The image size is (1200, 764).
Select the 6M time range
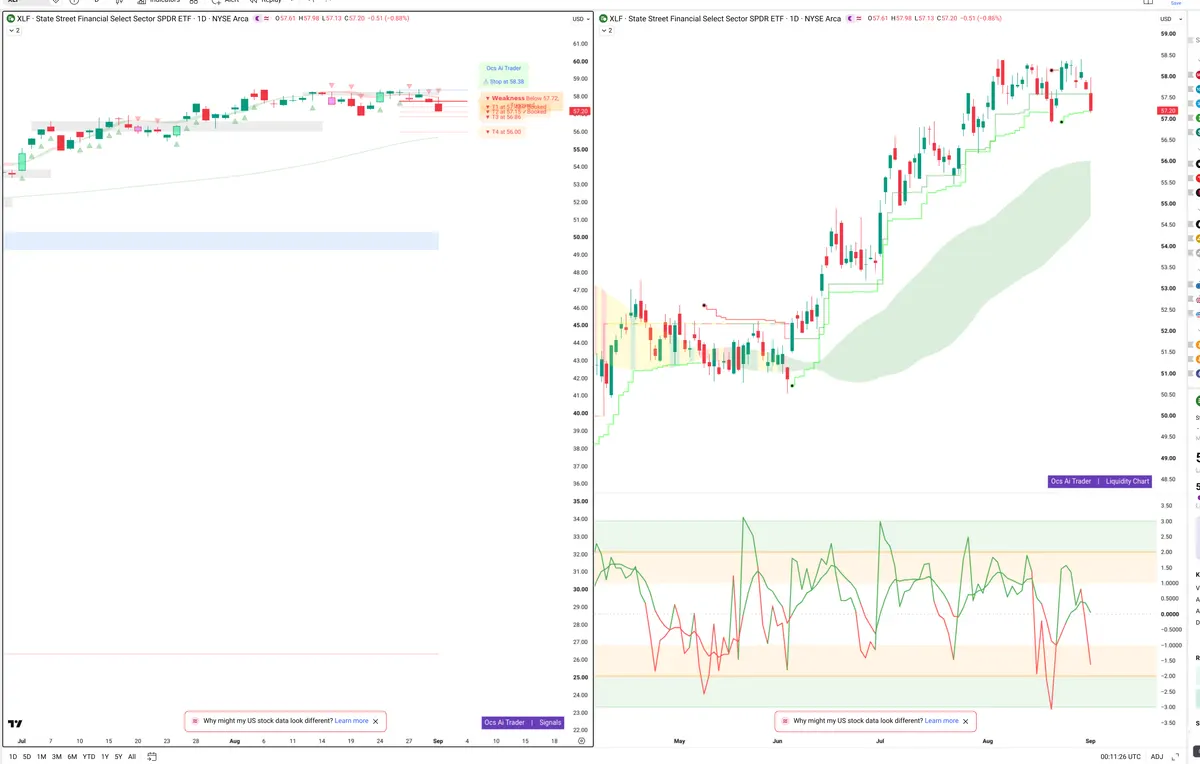[72, 757]
